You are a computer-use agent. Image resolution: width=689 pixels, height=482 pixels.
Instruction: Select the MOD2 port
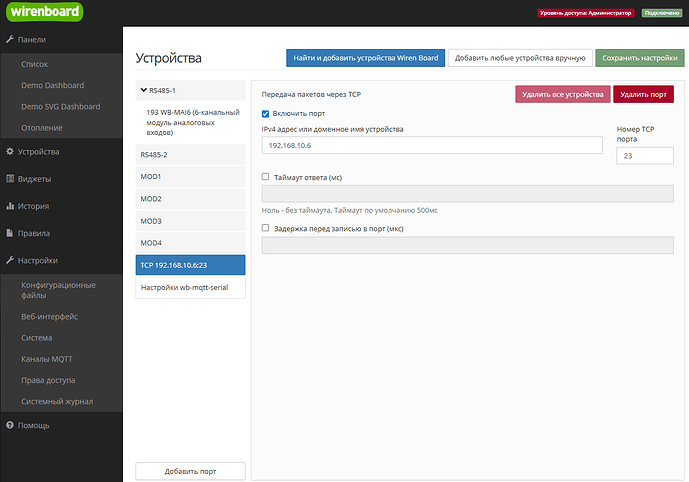point(191,199)
